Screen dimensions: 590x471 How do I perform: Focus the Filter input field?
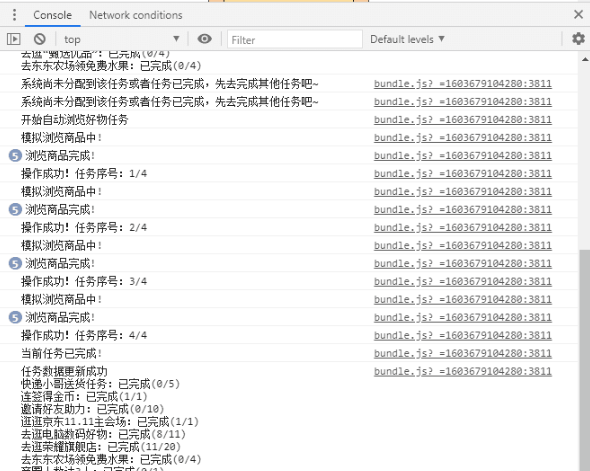[295, 40]
